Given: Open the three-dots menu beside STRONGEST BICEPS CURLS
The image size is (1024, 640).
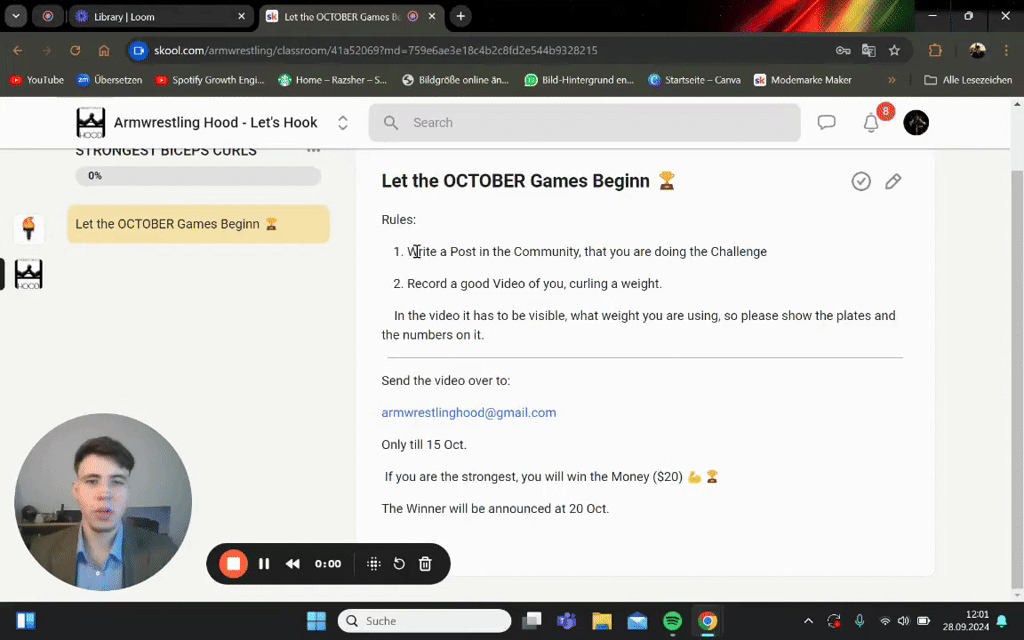Looking at the screenshot, I should click(x=313, y=151).
